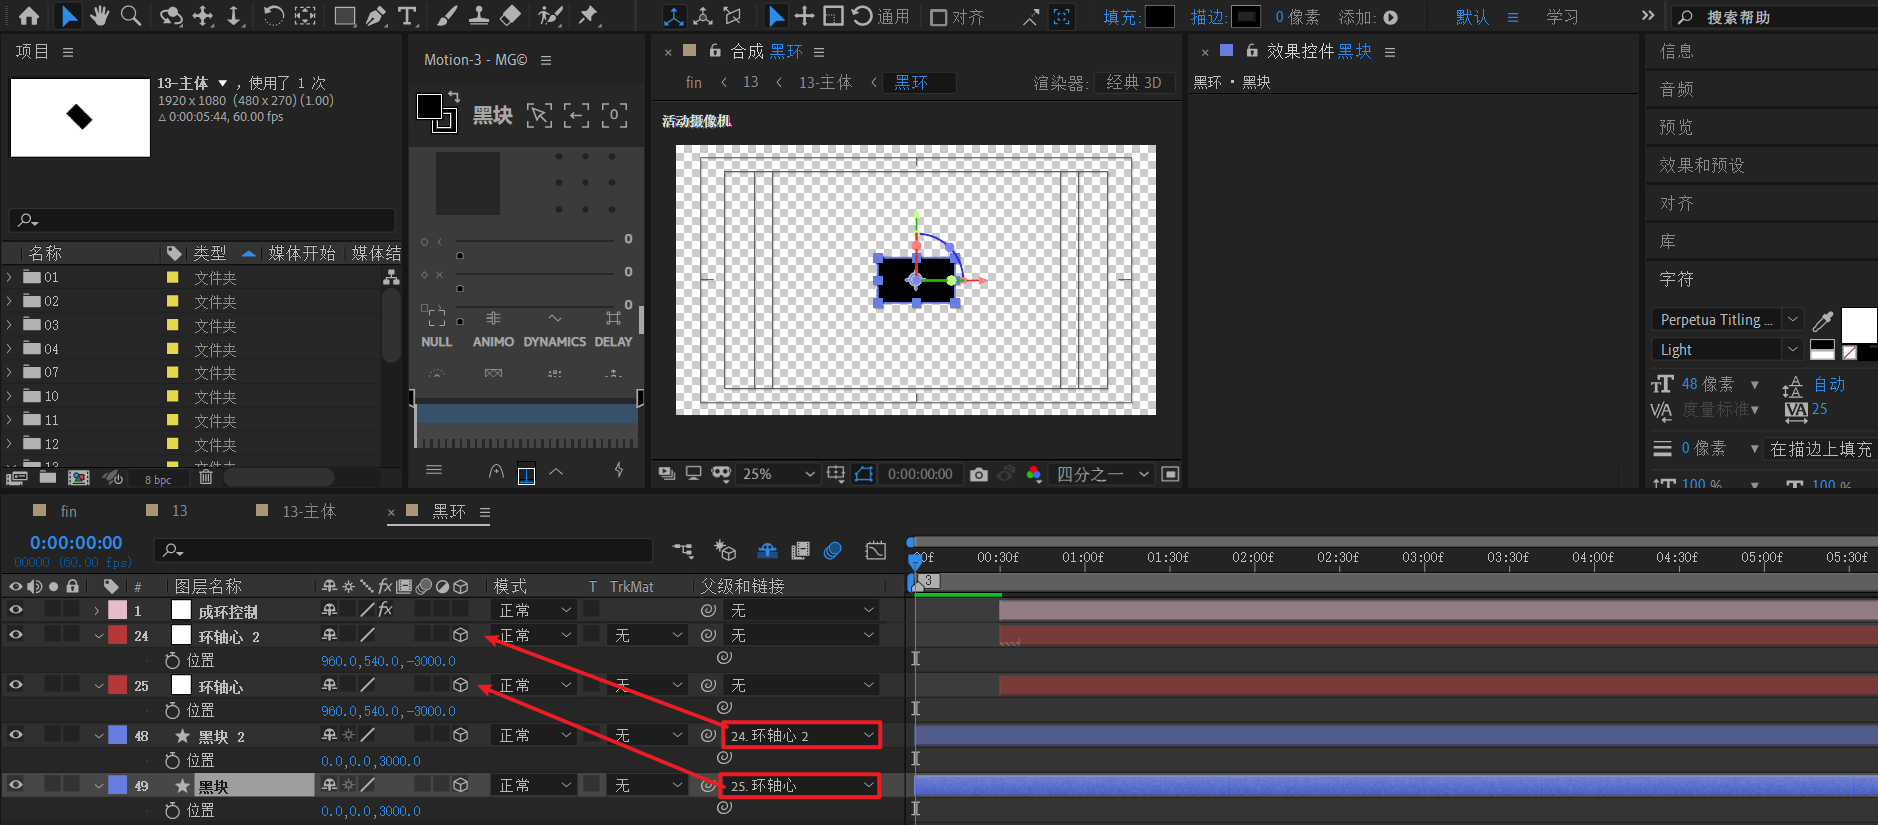The image size is (1878, 825).
Task: Open the blend mode dropdown for 黑块 2
Action: click(x=535, y=735)
